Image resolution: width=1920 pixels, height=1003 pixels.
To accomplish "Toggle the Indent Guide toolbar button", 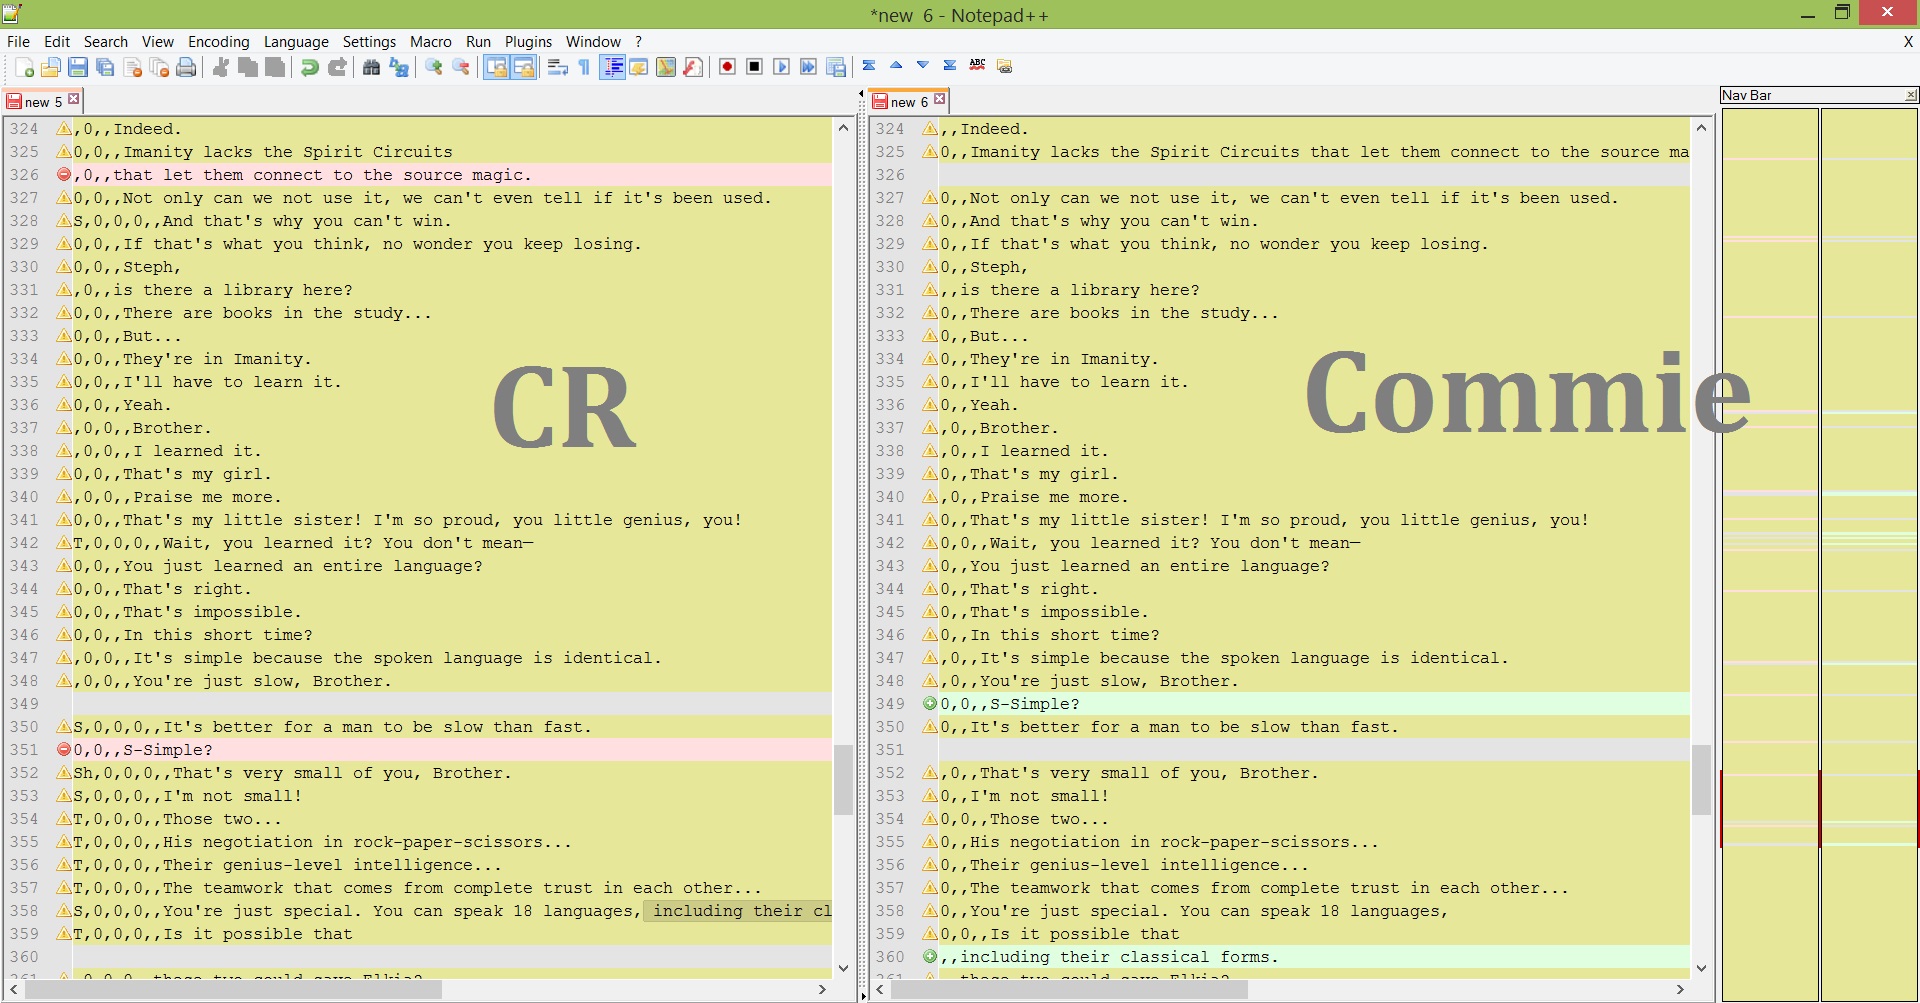I will 612,67.
